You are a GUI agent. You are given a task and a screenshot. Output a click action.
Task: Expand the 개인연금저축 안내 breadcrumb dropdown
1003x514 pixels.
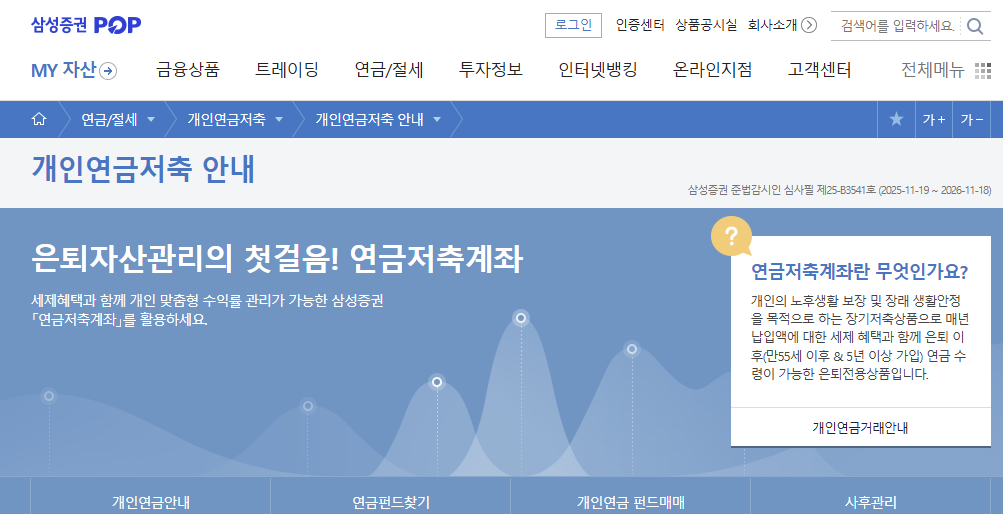point(437,120)
